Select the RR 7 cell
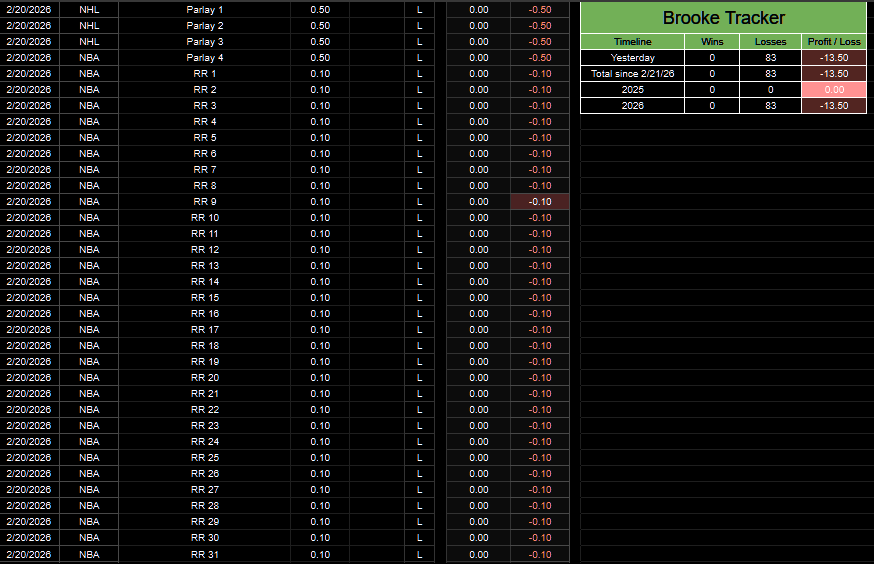Screen dimensions: 874x564 click(205, 170)
